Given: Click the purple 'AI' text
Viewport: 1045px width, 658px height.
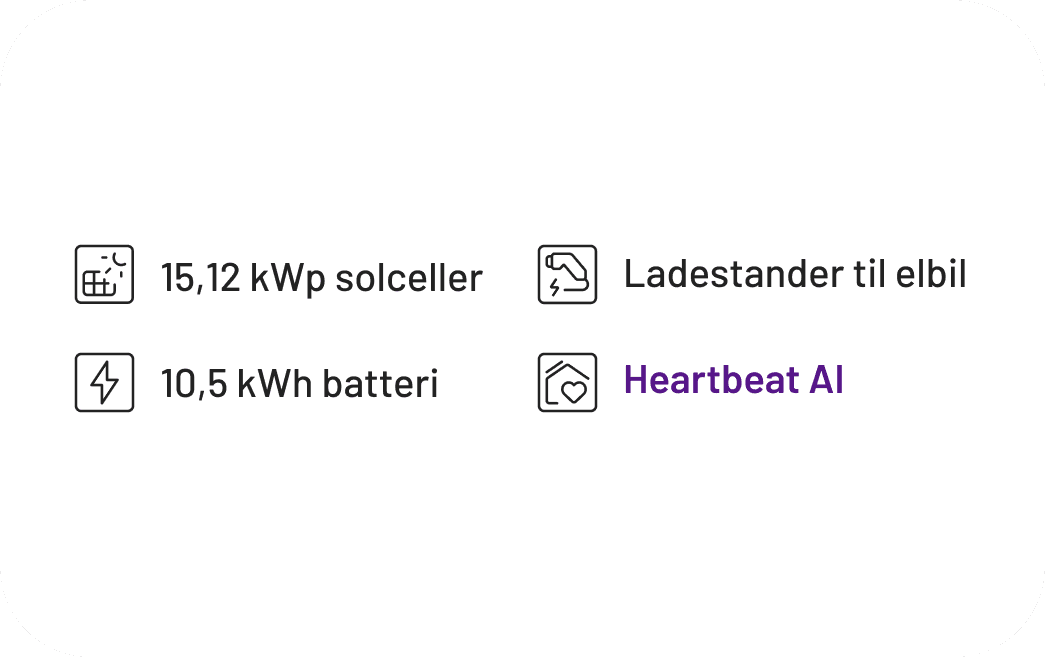Looking at the screenshot, I should click(x=827, y=381).
